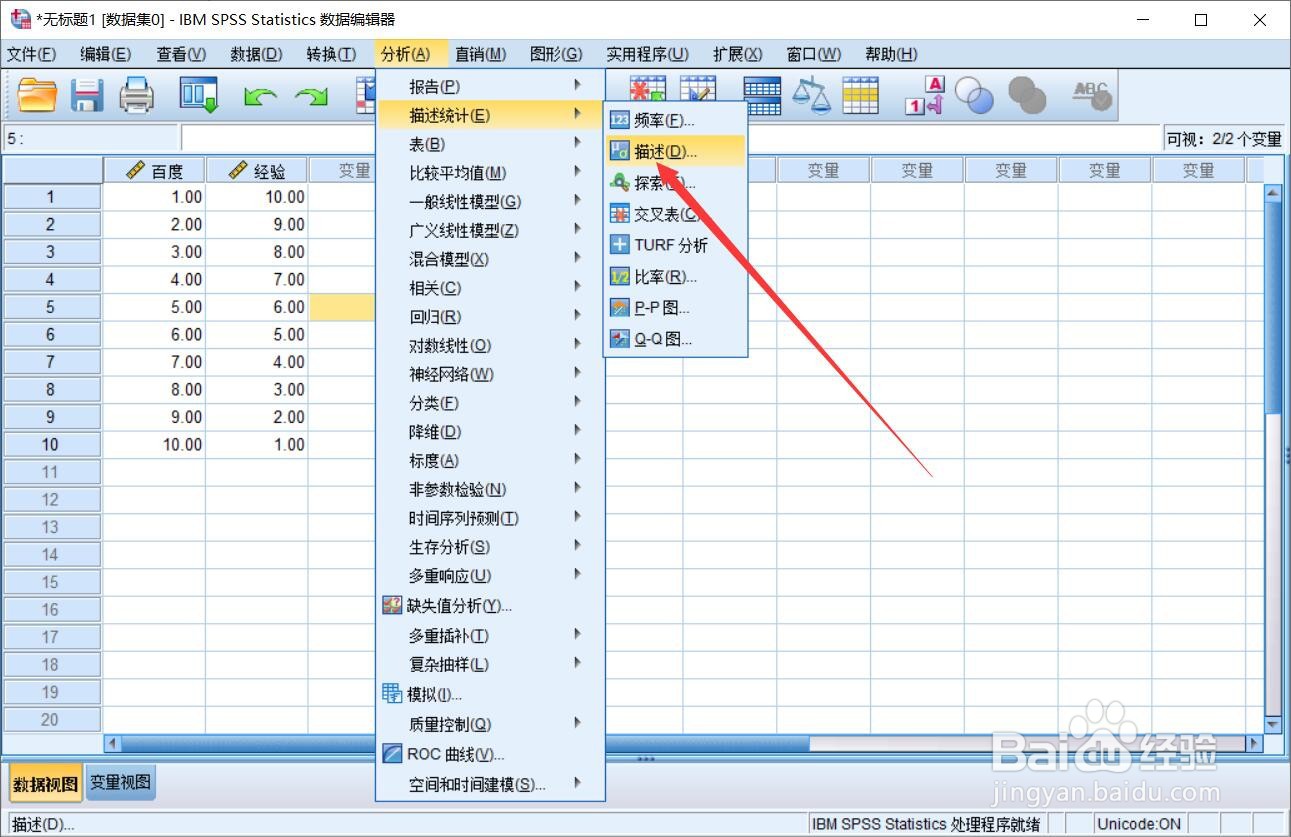Click the 多重响应(U) menu item
The height and width of the screenshot is (837, 1291).
click(x=490, y=576)
